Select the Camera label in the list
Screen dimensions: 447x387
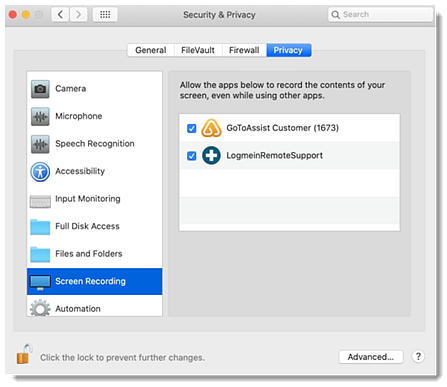pos(71,89)
